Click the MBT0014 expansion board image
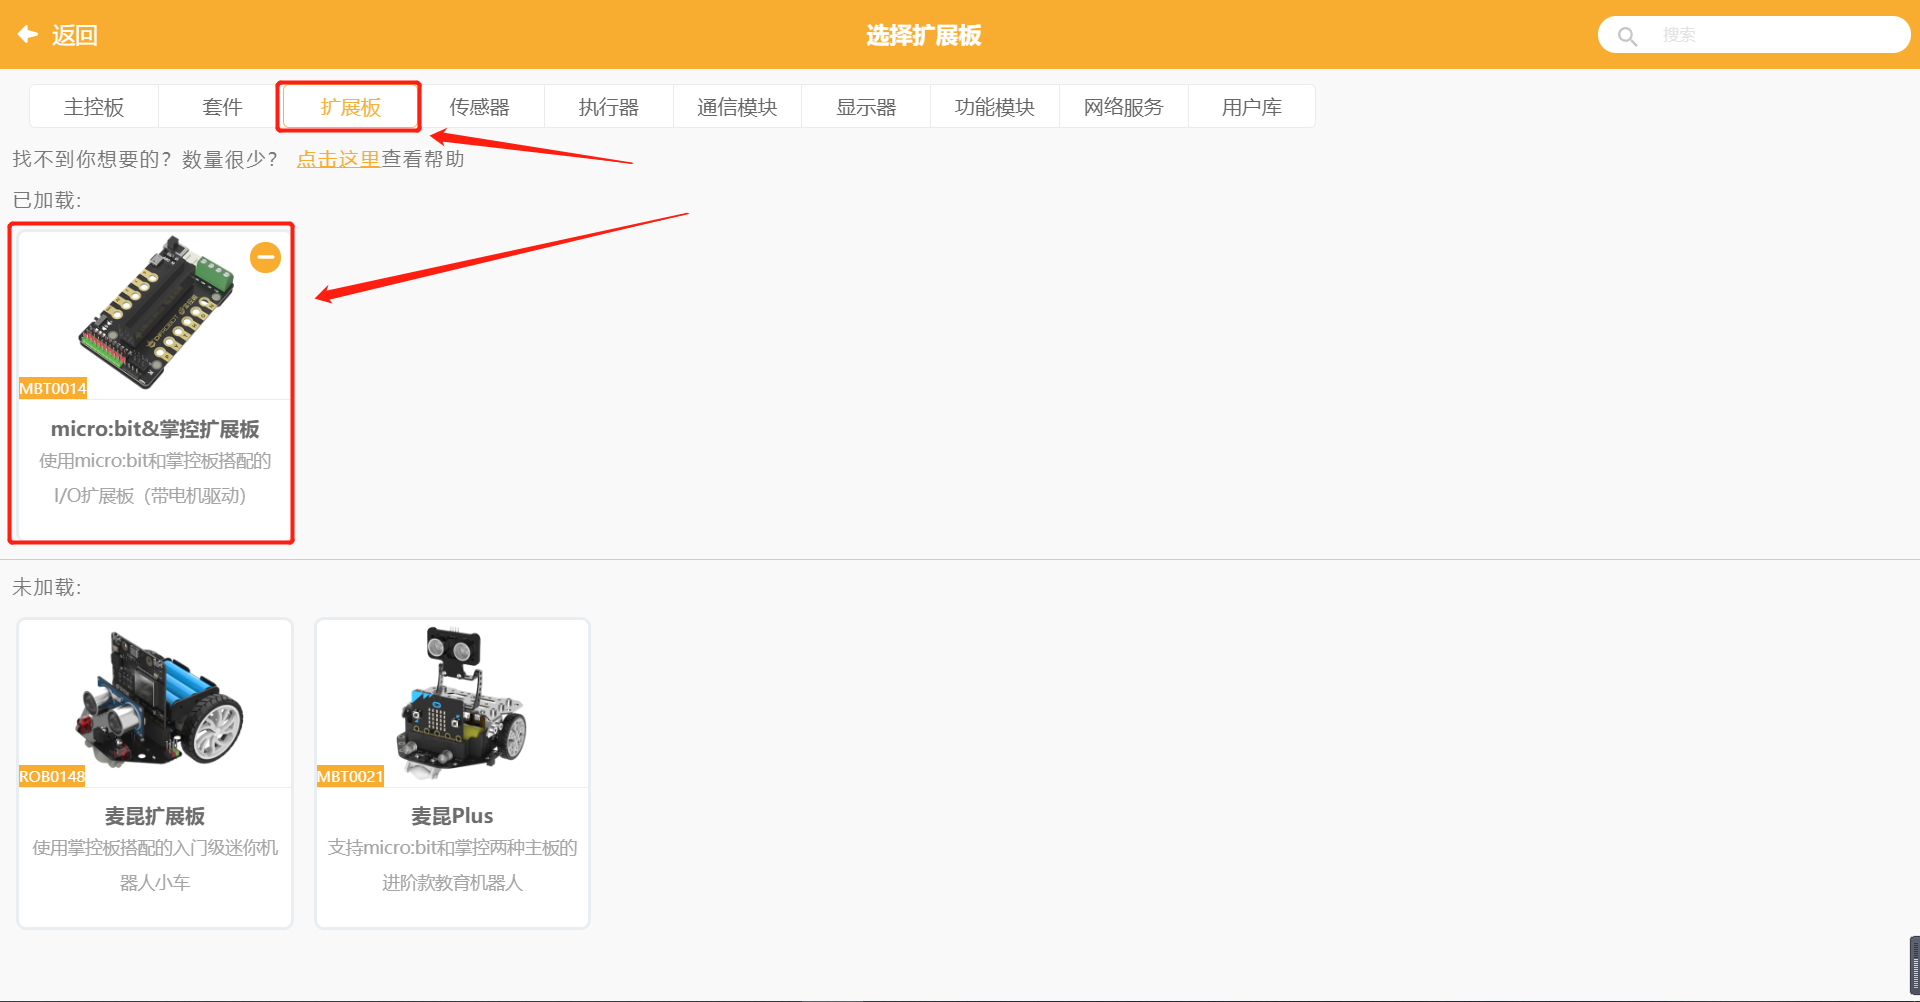The height and width of the screenshot is (1002, 1920). pos(157,312)
